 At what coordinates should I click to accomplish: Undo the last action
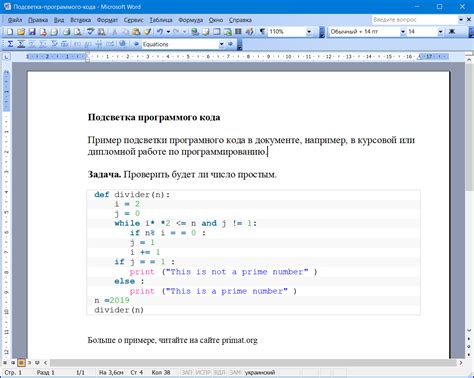[160, 32]
